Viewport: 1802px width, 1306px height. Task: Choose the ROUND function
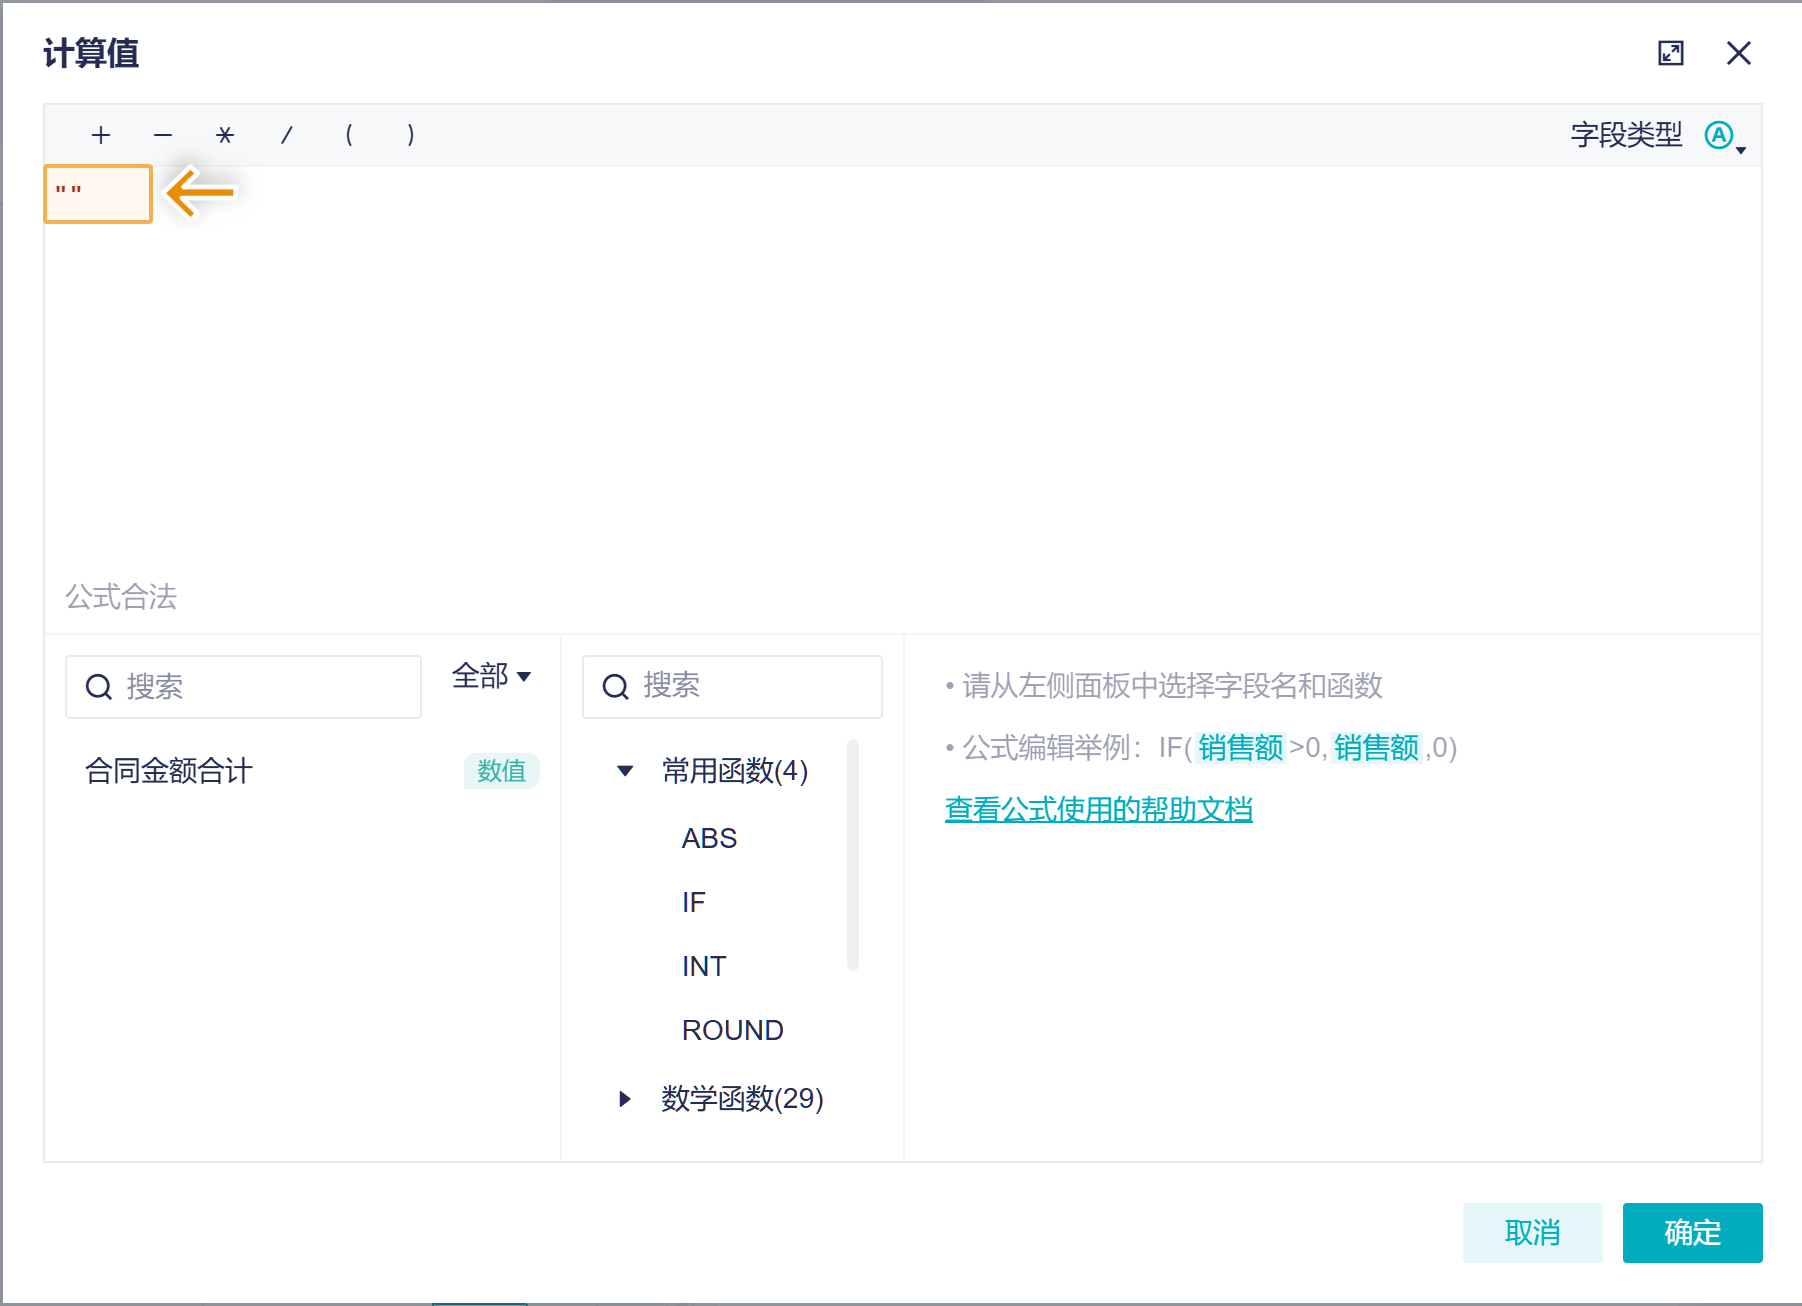point(732,1030)
